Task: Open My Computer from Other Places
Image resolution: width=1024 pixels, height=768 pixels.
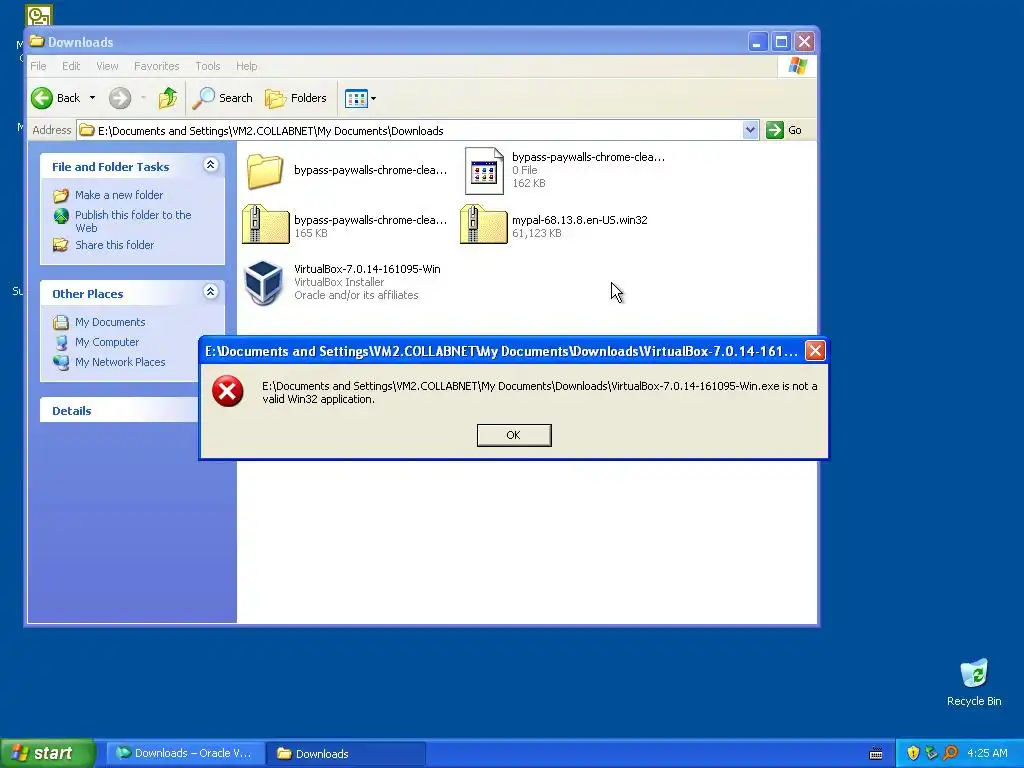Action: click(106, 342)
